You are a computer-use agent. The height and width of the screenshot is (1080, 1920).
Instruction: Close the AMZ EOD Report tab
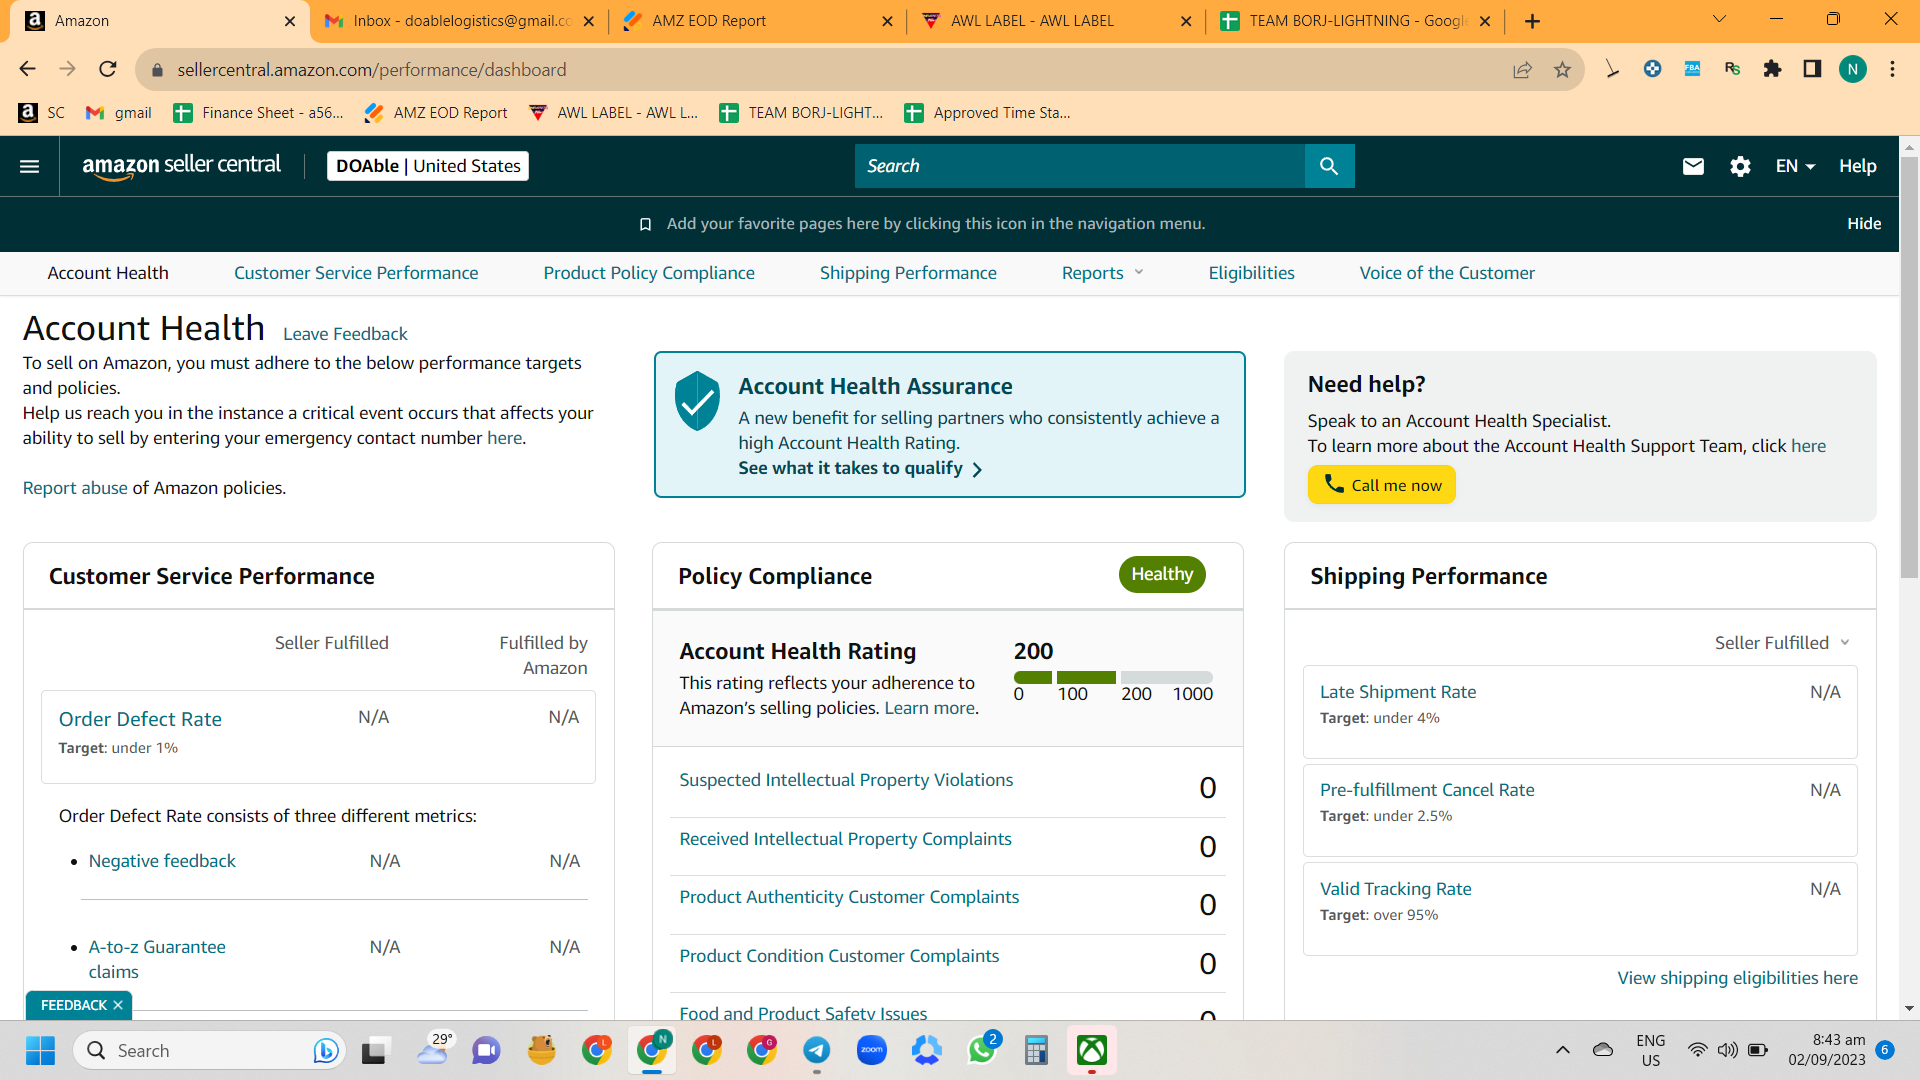point(887,21)
